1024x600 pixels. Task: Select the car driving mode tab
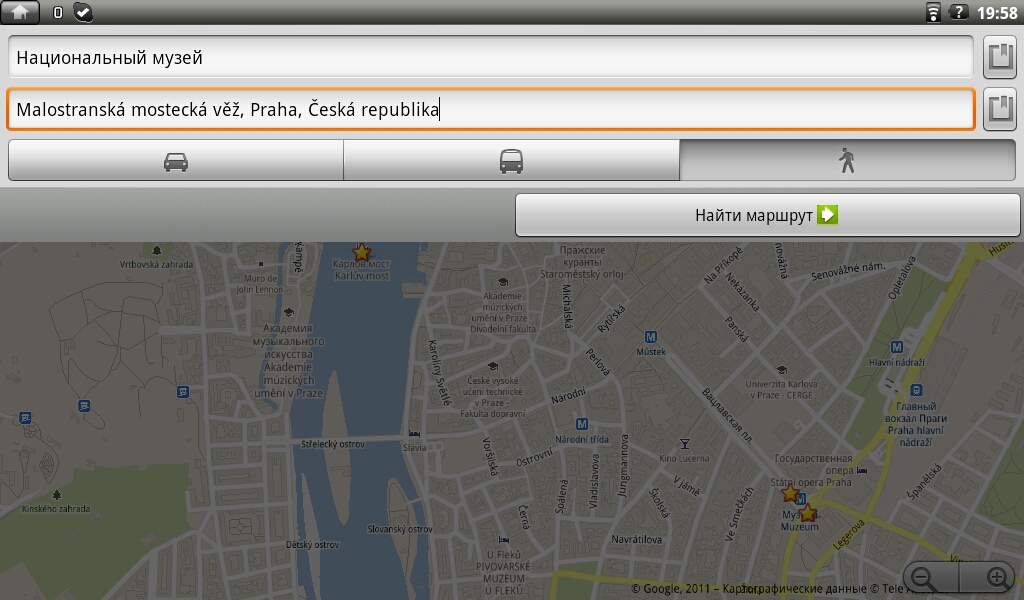[176, 160]
